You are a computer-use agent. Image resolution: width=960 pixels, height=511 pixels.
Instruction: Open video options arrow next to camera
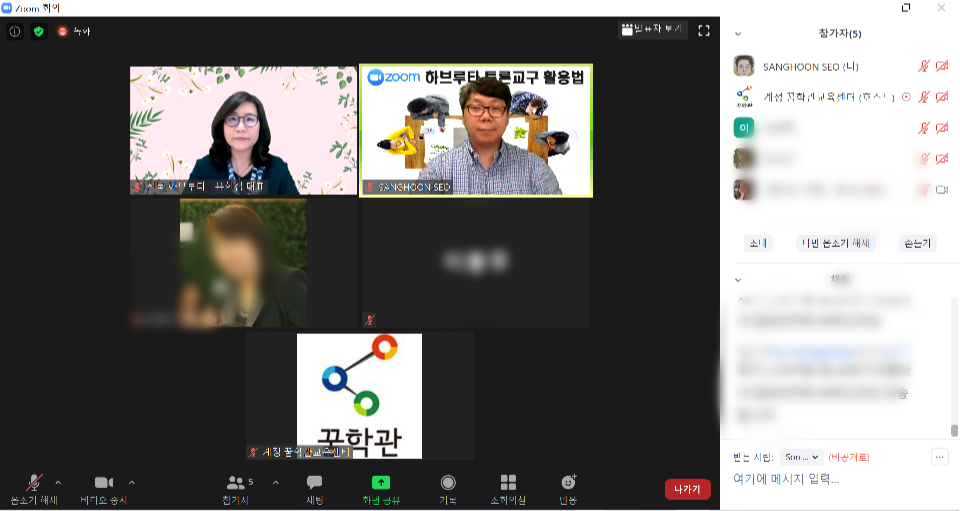[x=132, y=483]
